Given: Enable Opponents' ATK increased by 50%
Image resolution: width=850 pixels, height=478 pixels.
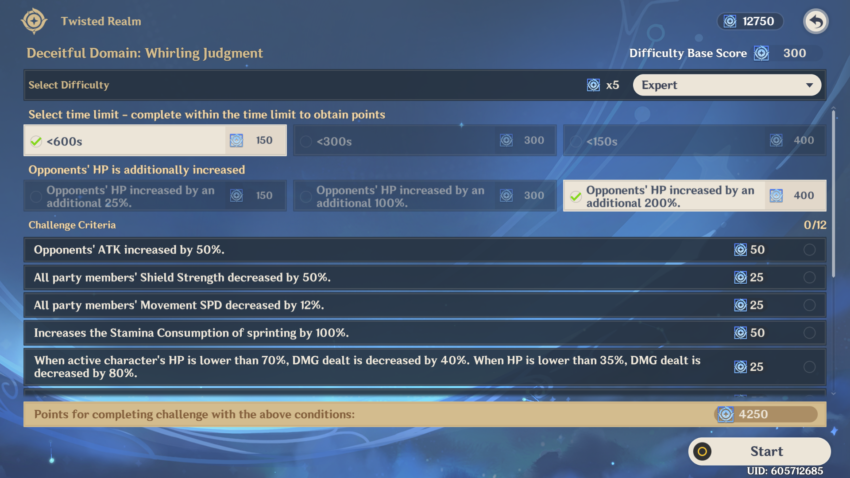Looking at the screenshot, I should click(809, 250).
